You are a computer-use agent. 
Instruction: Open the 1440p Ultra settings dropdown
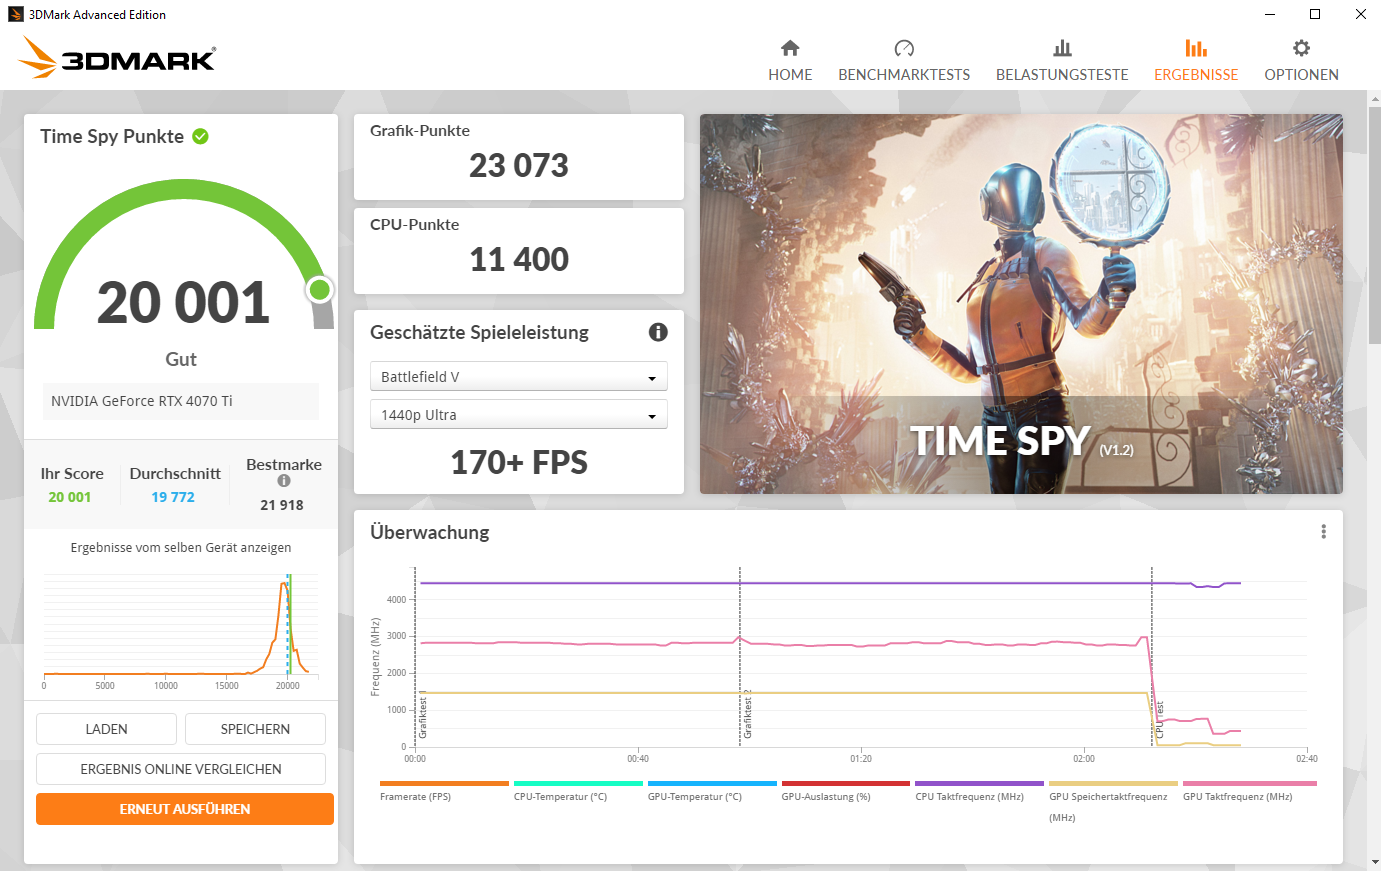point(518,414)
